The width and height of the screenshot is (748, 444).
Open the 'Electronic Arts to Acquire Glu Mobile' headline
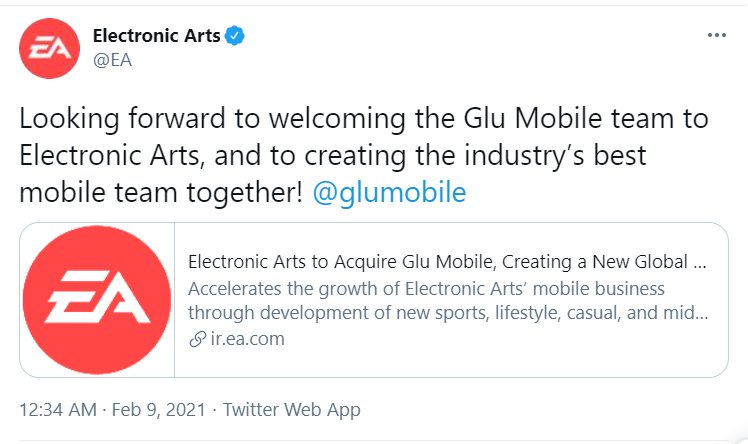pos(447,264)
